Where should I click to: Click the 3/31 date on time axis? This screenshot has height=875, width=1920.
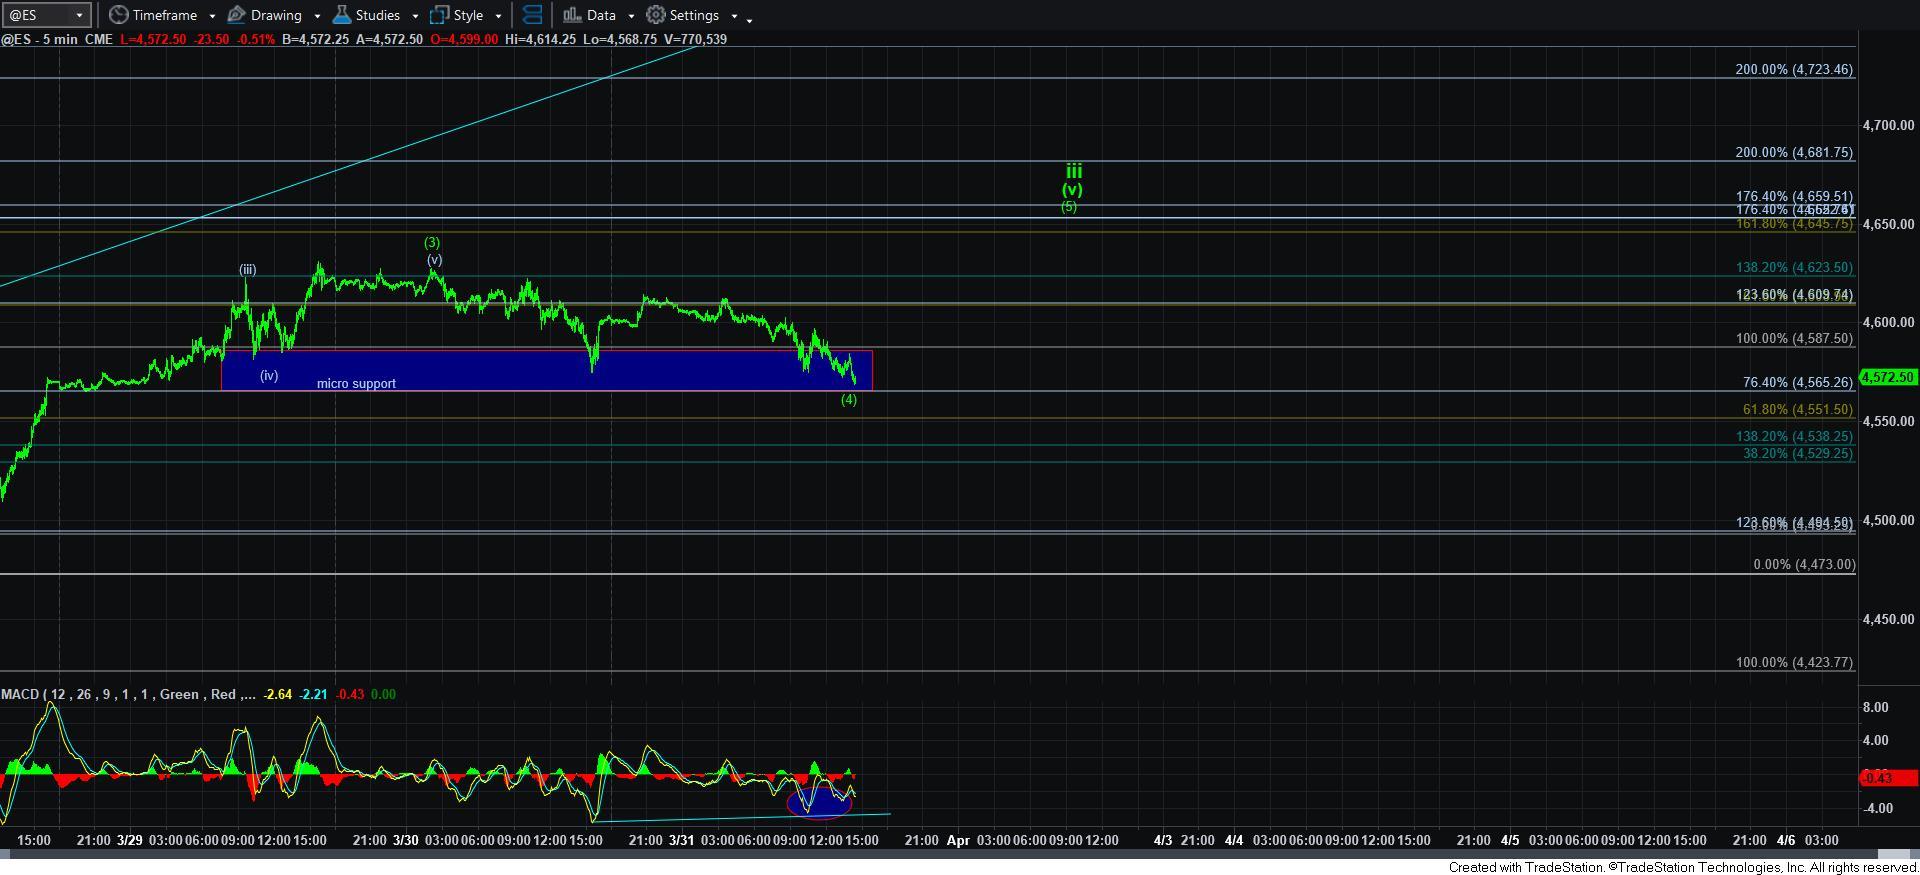(x=681, y=840)
